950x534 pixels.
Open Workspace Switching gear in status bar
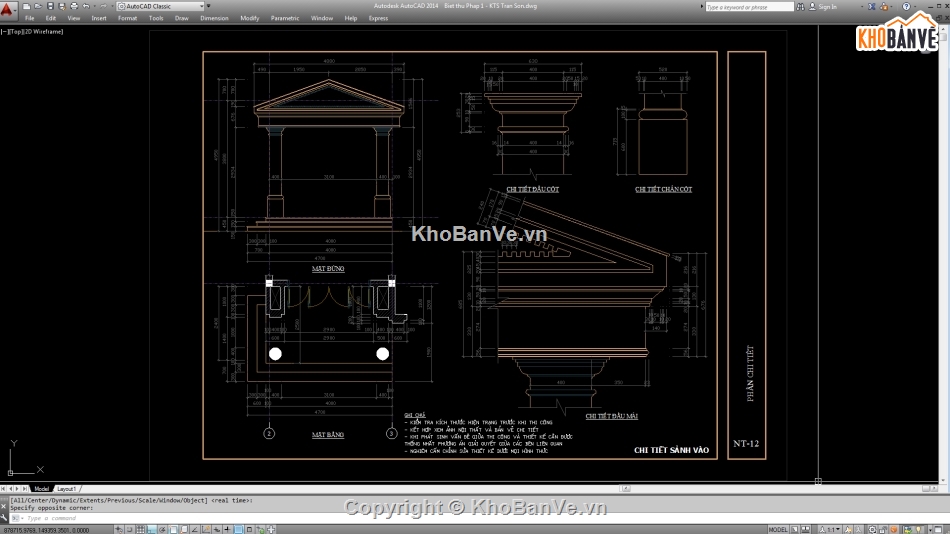pyautogui.click(x=872, y=529)
